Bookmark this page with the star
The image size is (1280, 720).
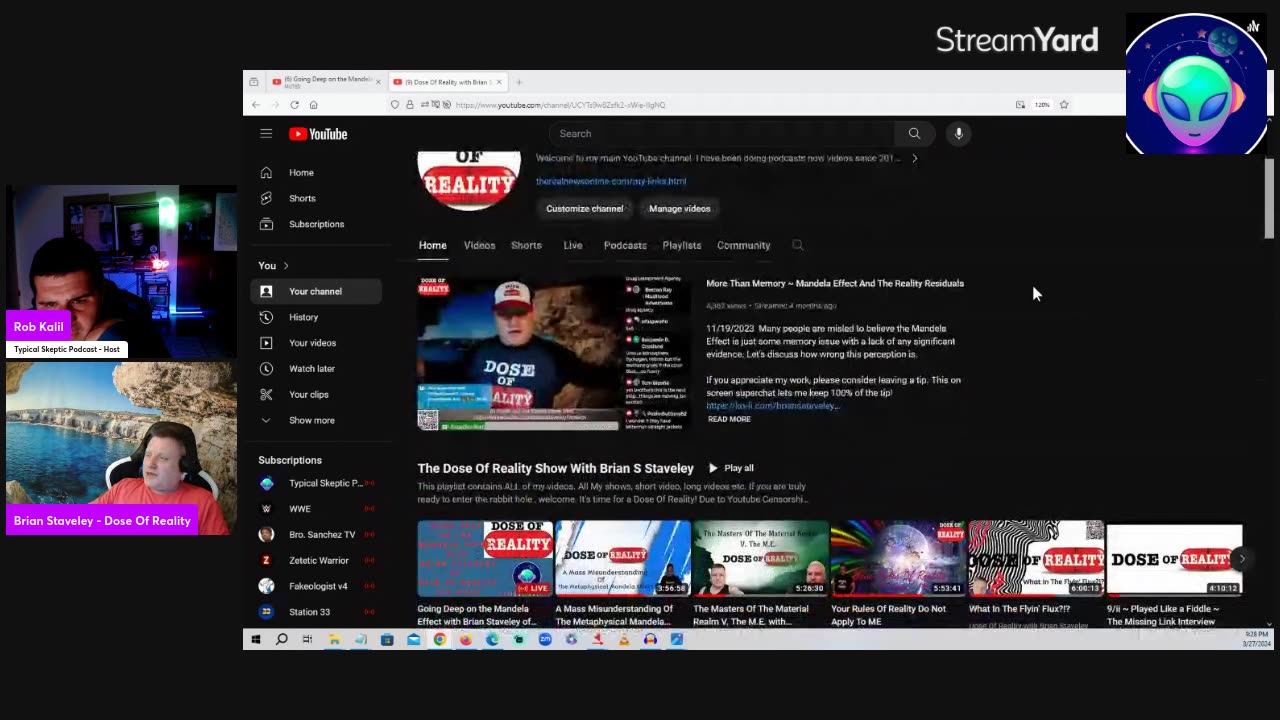click(1064, 104)
